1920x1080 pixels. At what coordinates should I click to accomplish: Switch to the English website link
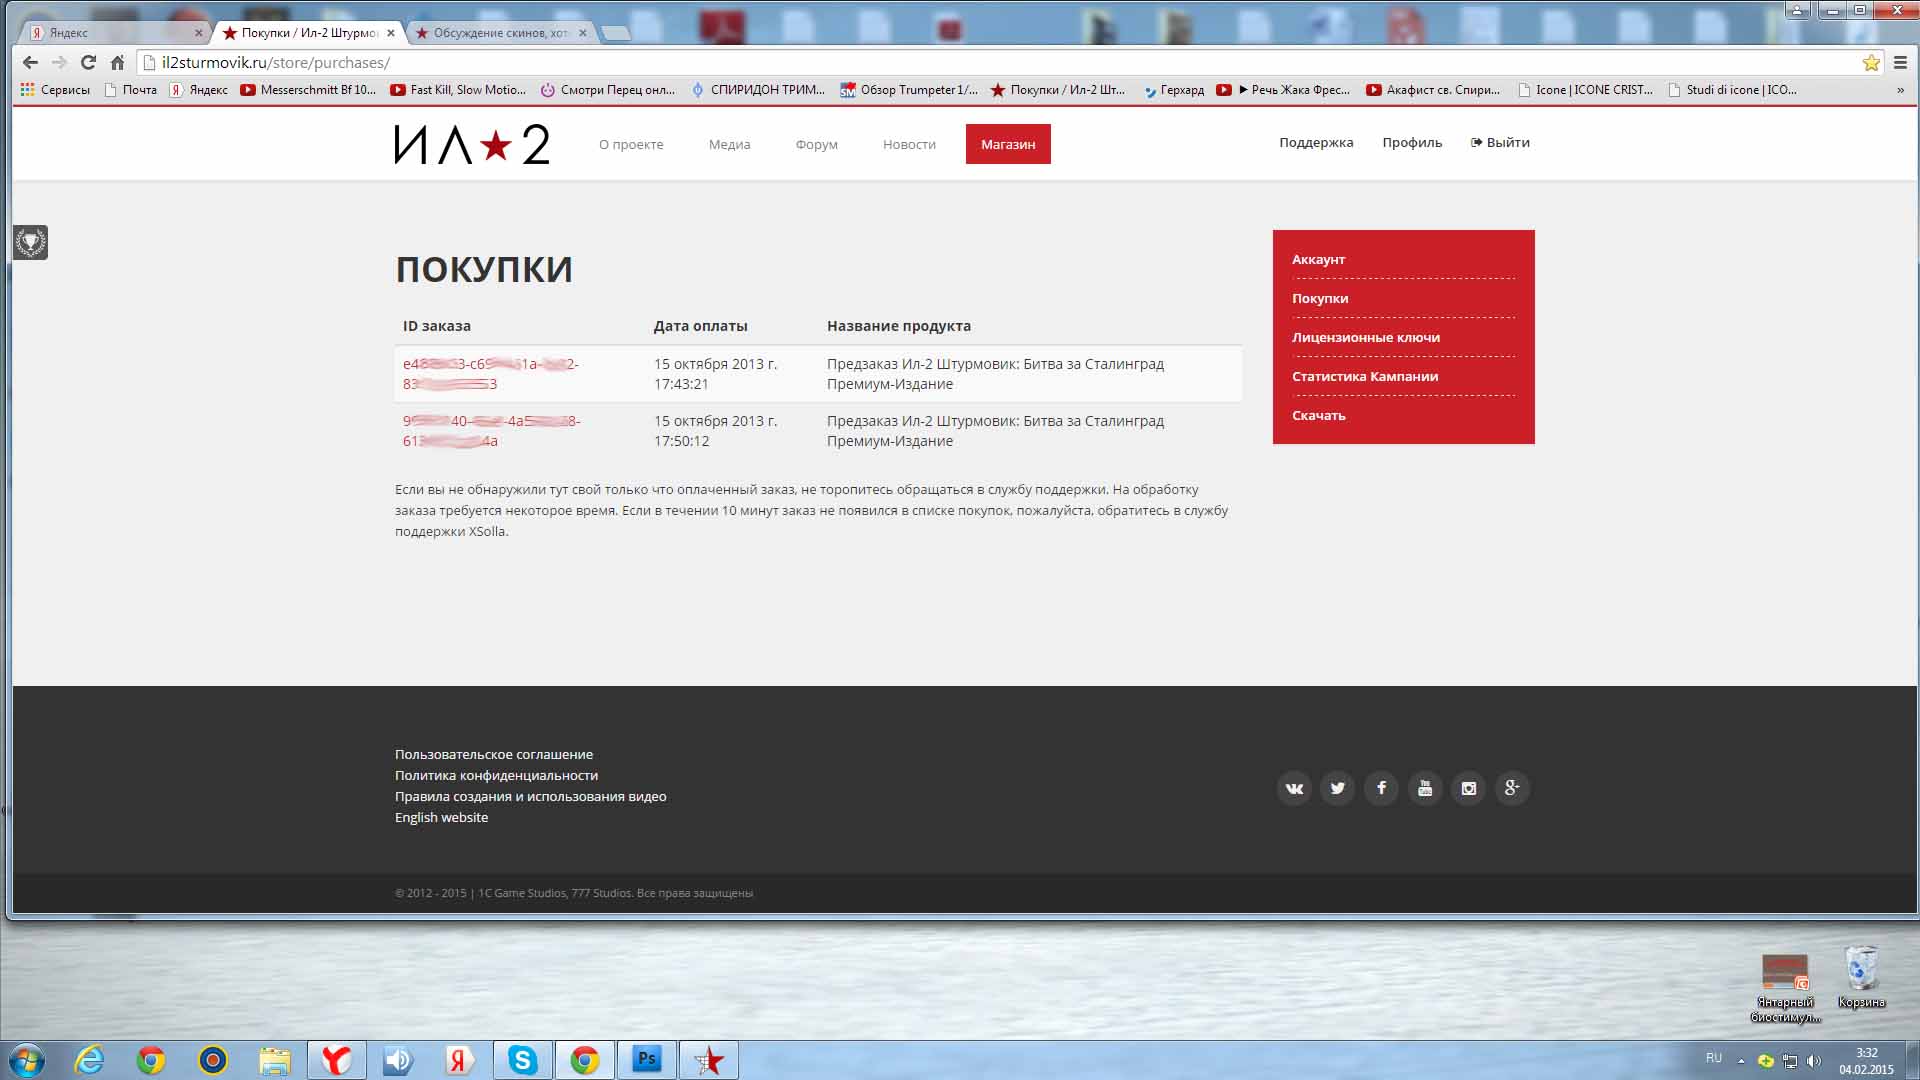tap(441, 817)
